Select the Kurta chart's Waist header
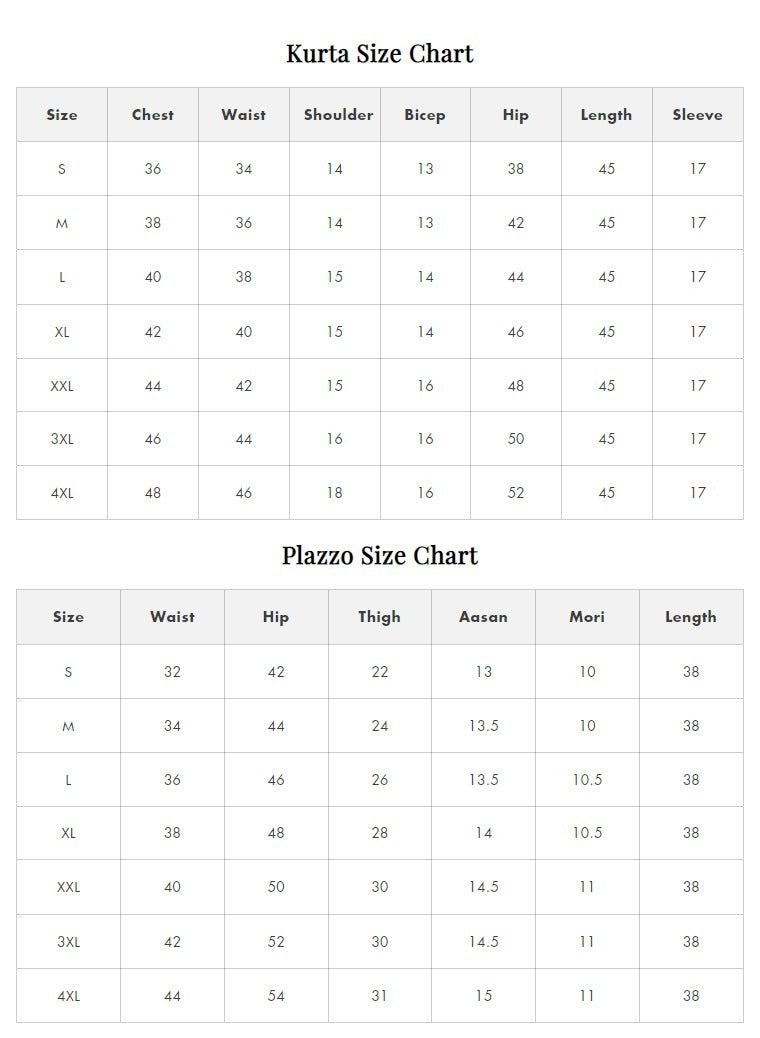760x1038 pixels. point(244,115)
